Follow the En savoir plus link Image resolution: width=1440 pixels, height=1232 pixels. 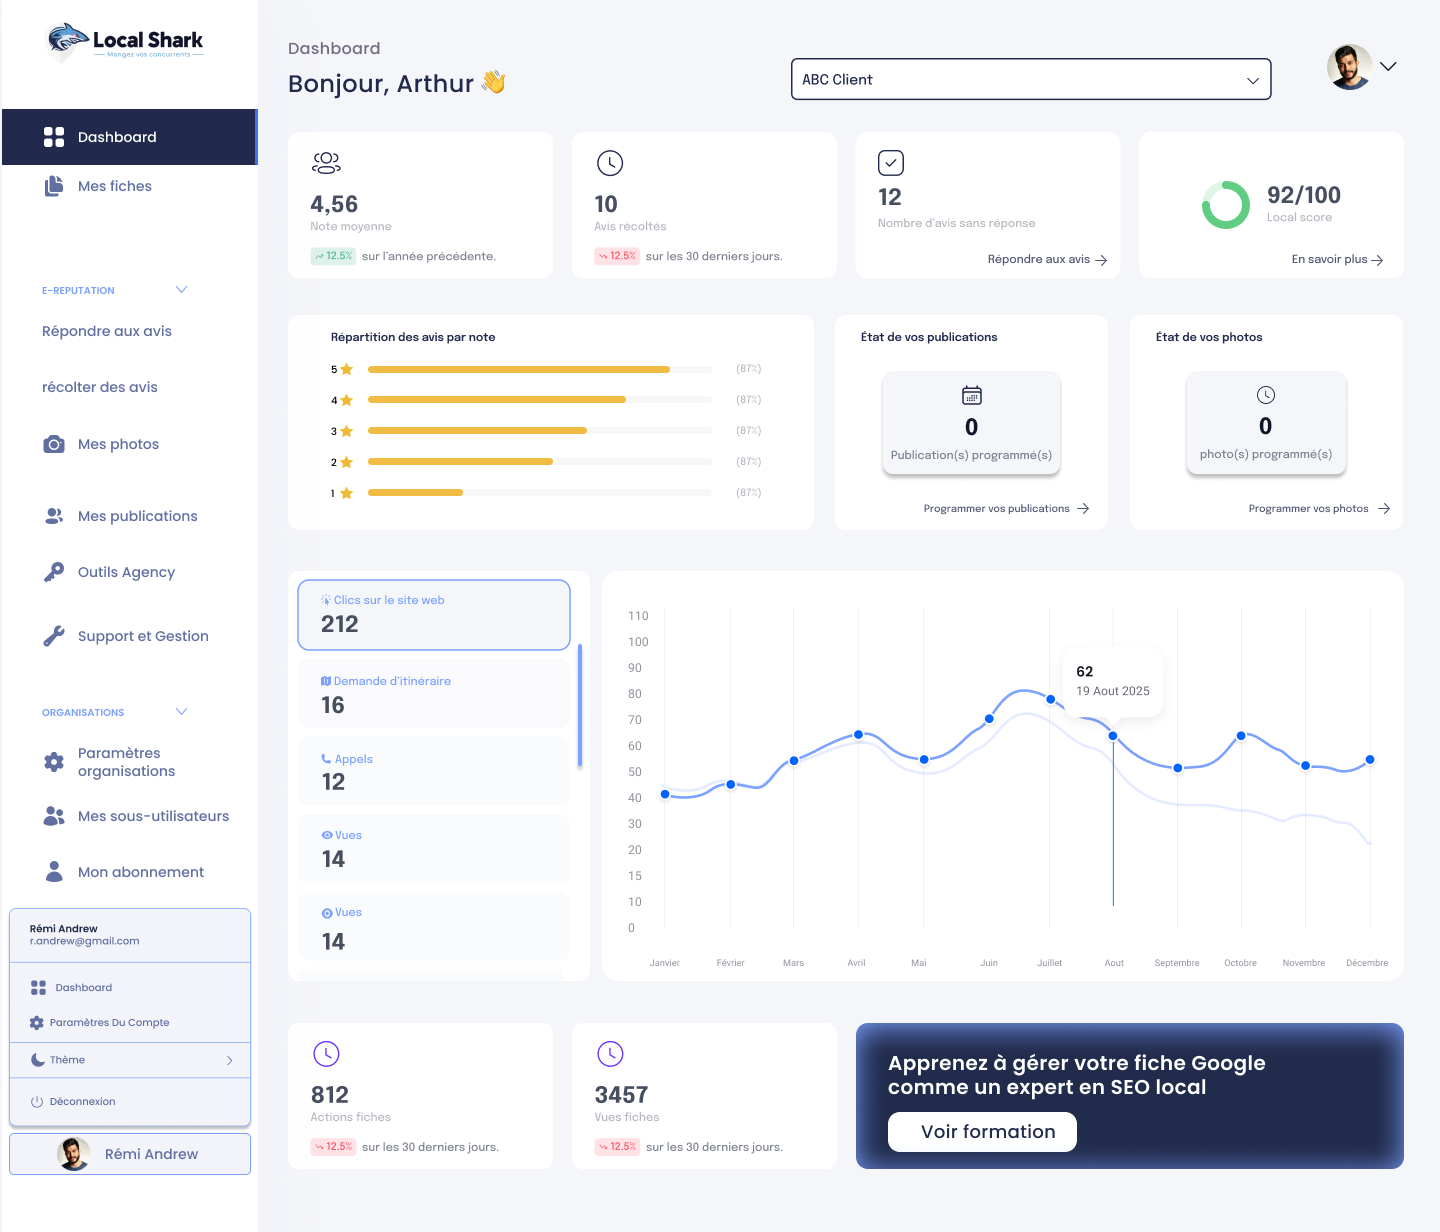1336,259
